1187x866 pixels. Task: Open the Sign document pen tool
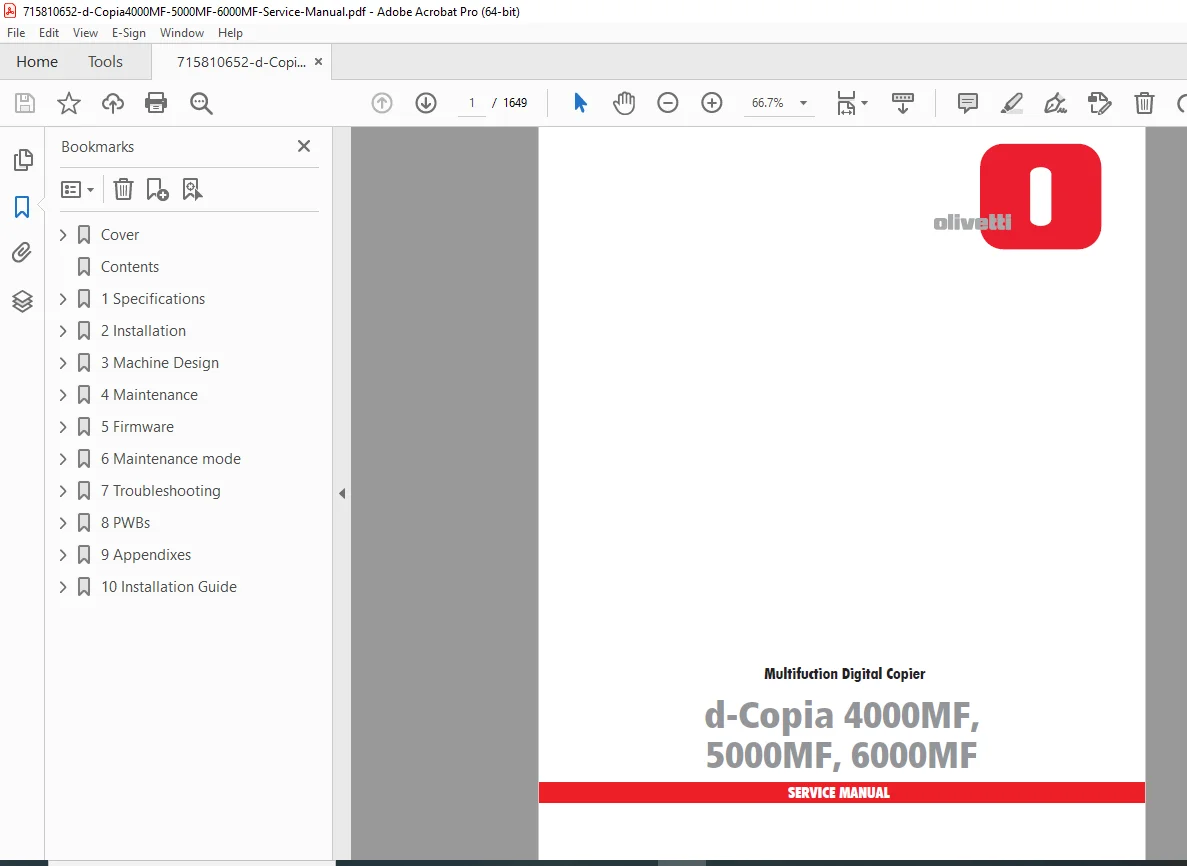(1055, 103)
